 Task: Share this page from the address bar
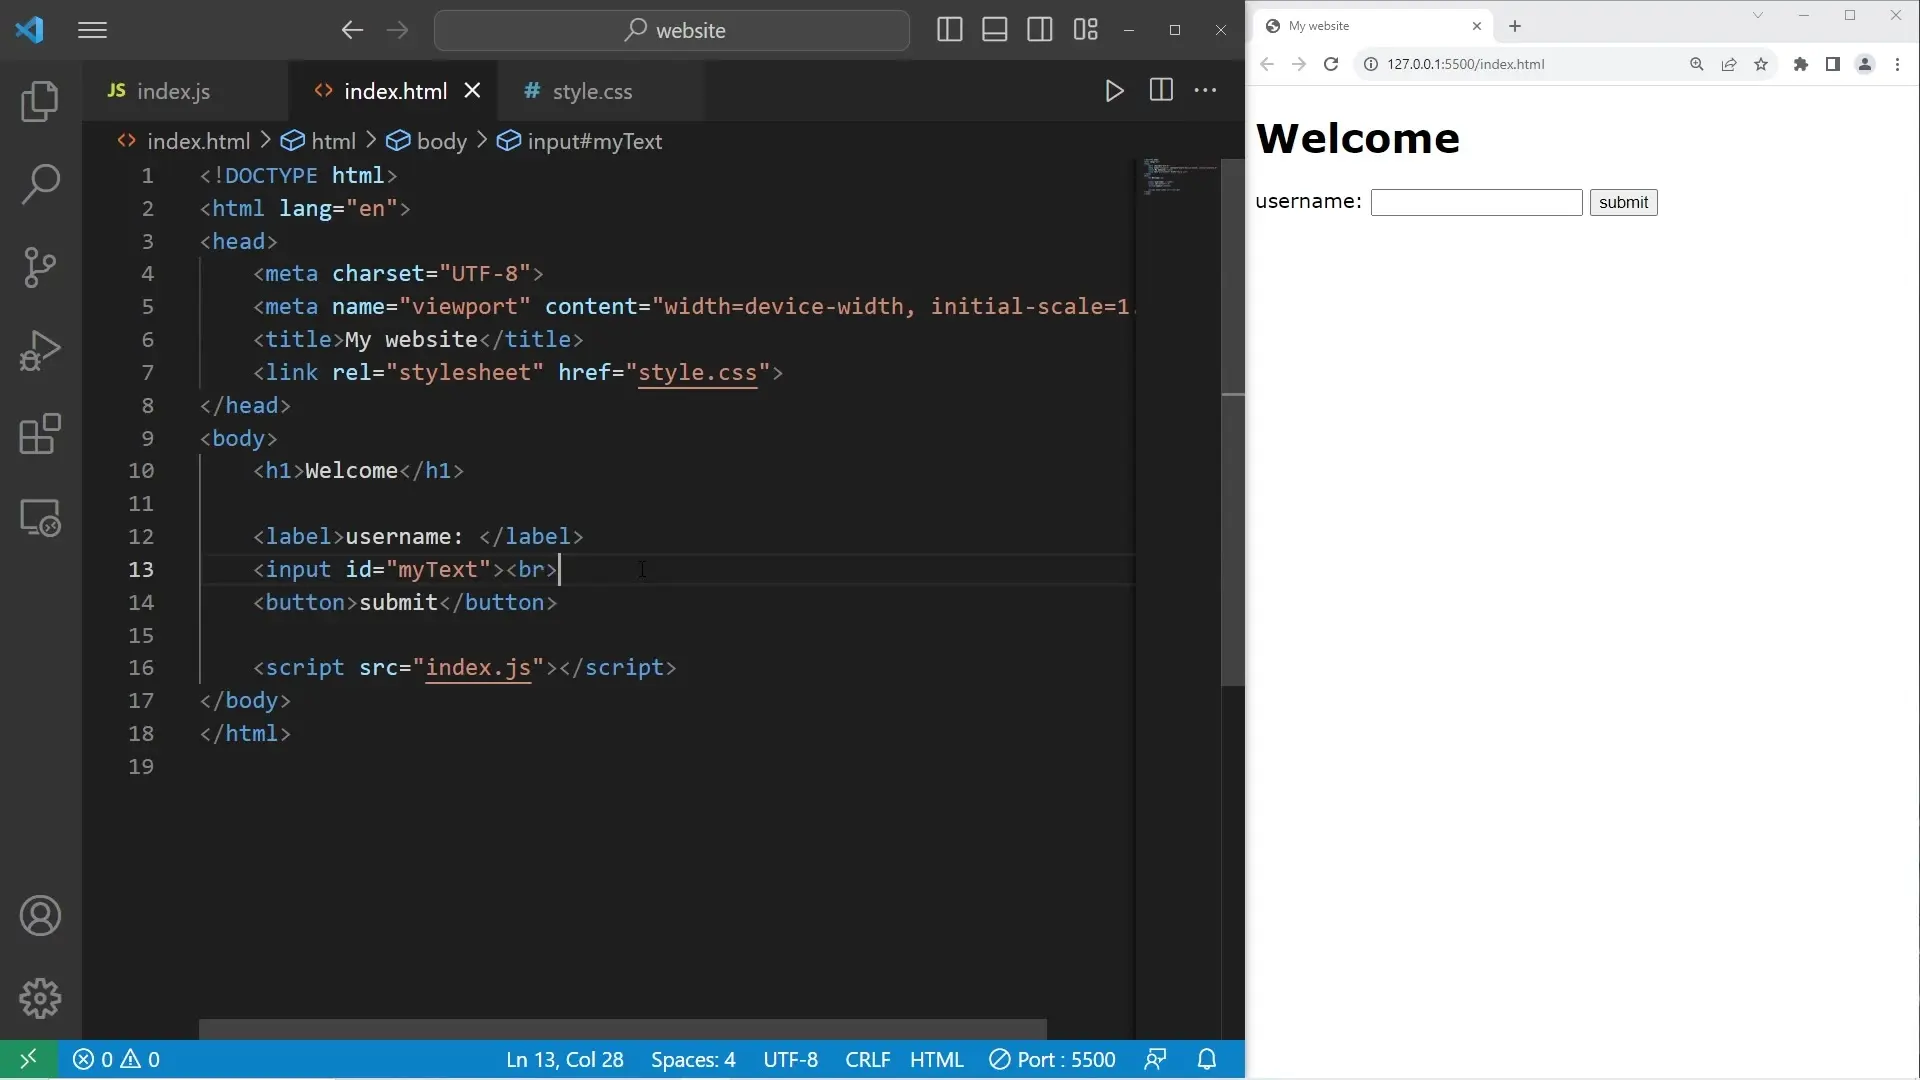point(1728,64)
